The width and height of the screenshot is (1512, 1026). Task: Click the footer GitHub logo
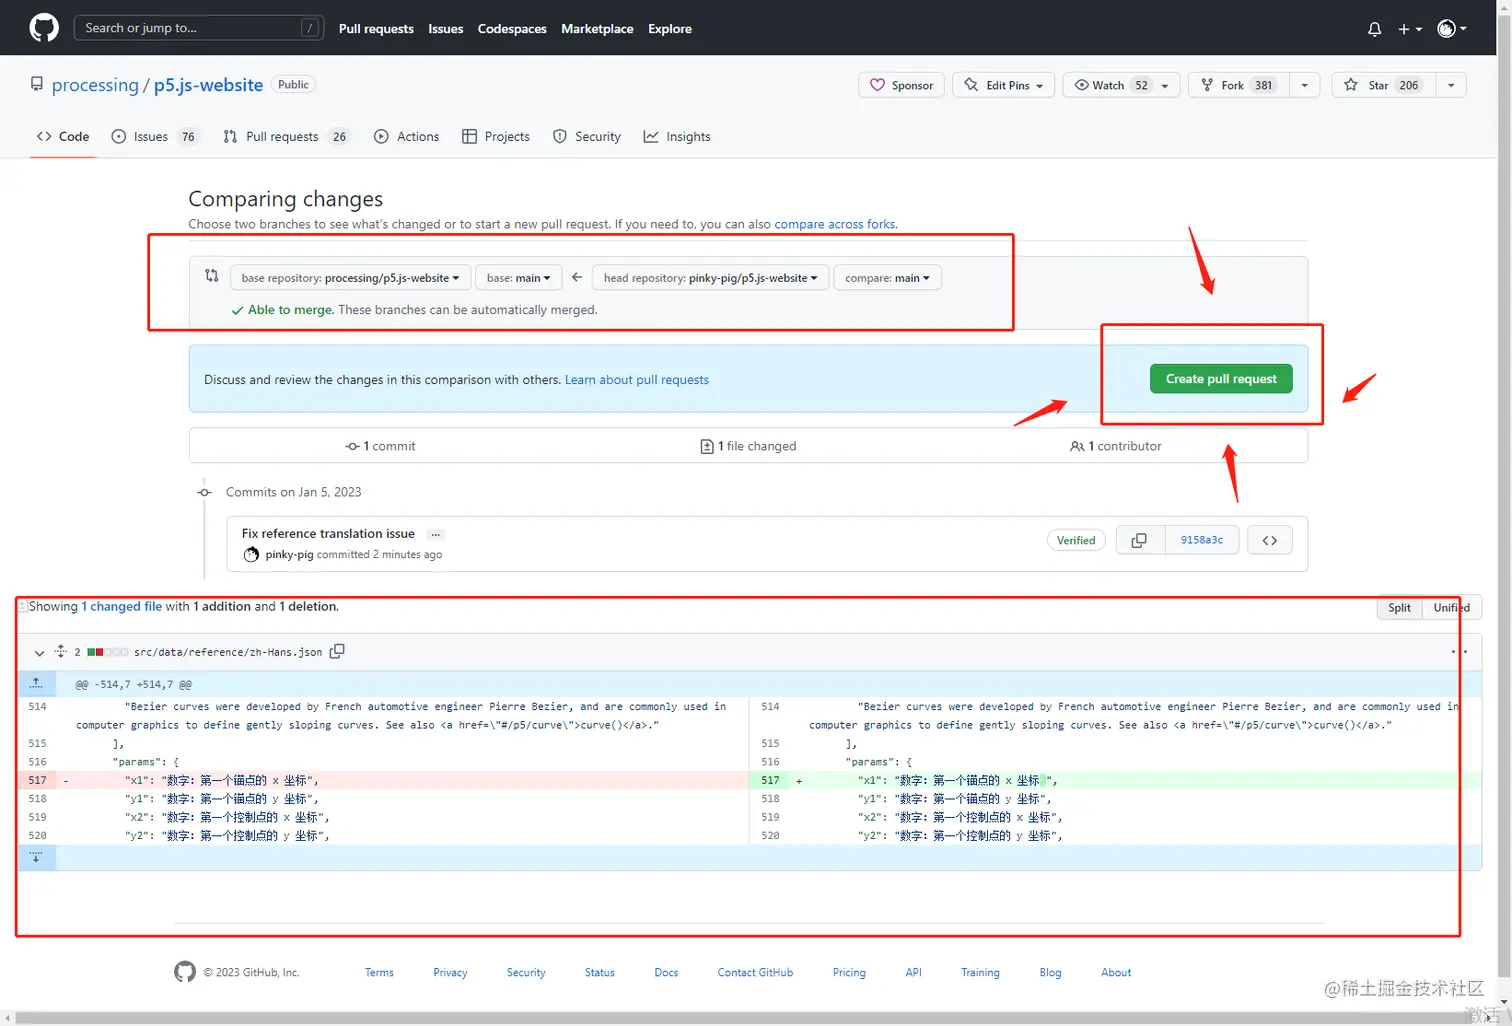[185, 972]
